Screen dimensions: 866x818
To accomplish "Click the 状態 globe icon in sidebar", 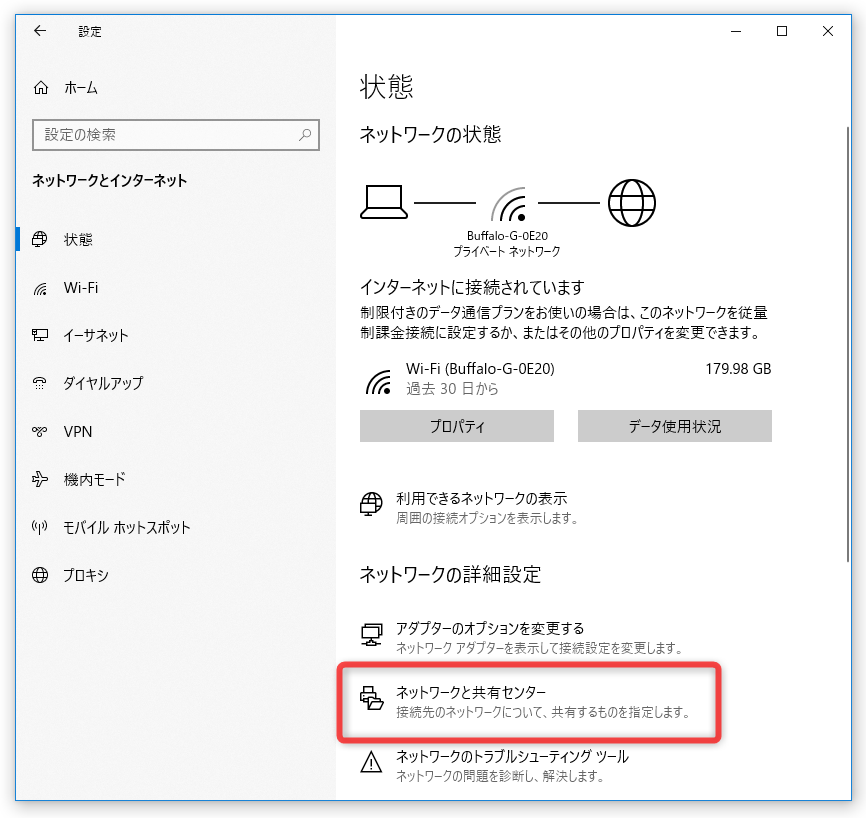I will [39, 239].
